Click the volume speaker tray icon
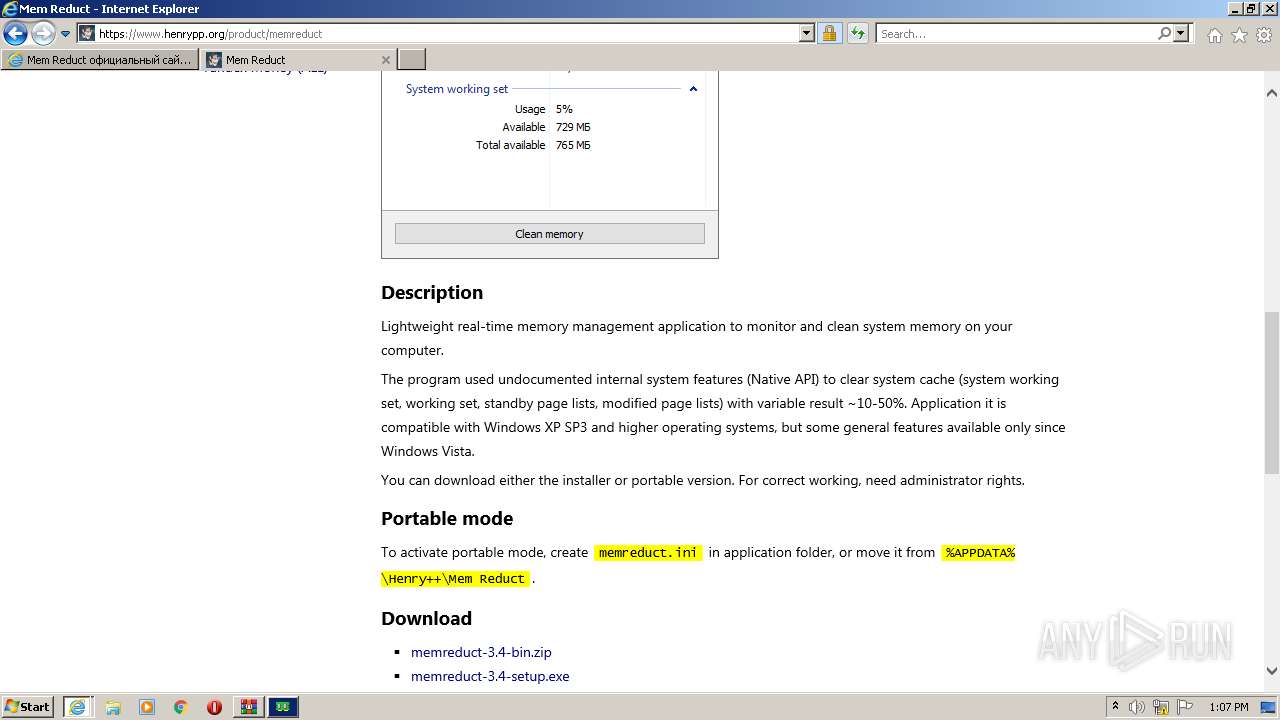1280x720 pixels. [1138, 707]
